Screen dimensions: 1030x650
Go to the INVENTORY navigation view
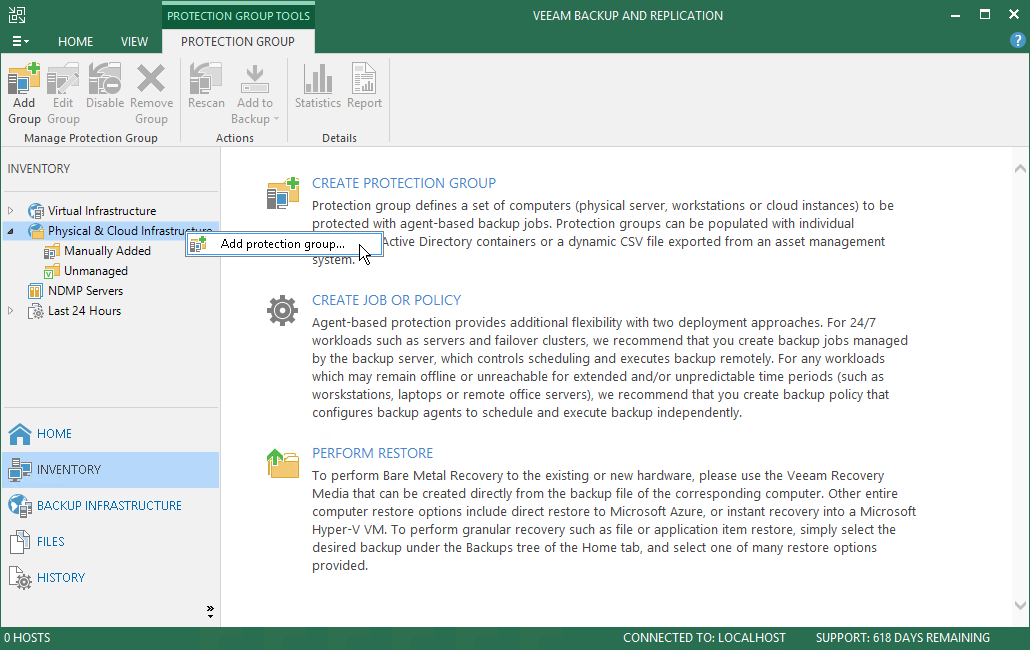[110, 470]
